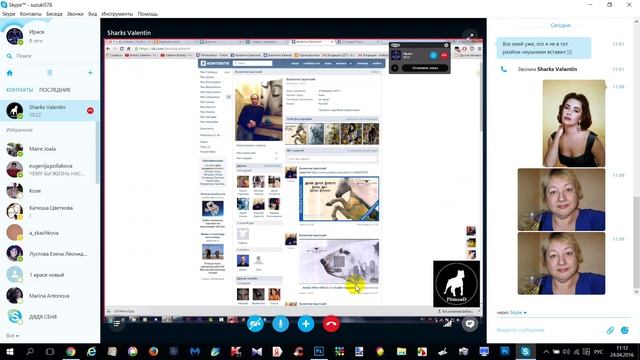Mute the microphone in call
Image resolution: width=640 pixels, height=360 pixels.
(x=280, y=324)
